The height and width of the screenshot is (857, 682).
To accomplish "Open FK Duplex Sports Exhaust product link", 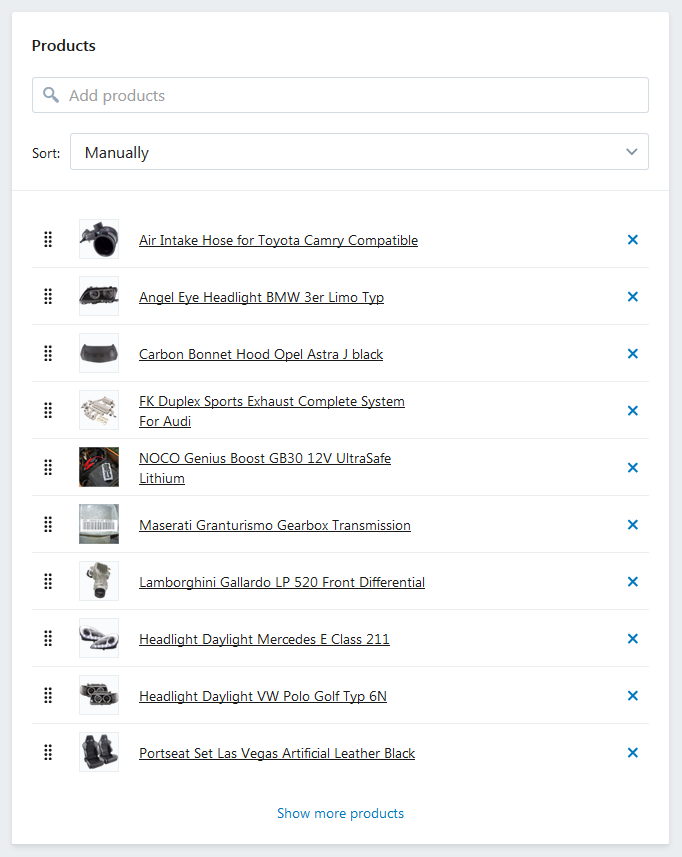I will (272, 411).
